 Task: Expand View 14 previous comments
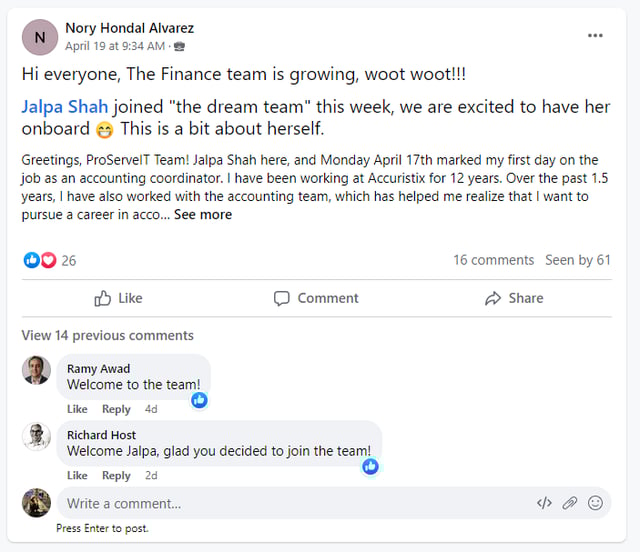(x=108, y=335)
